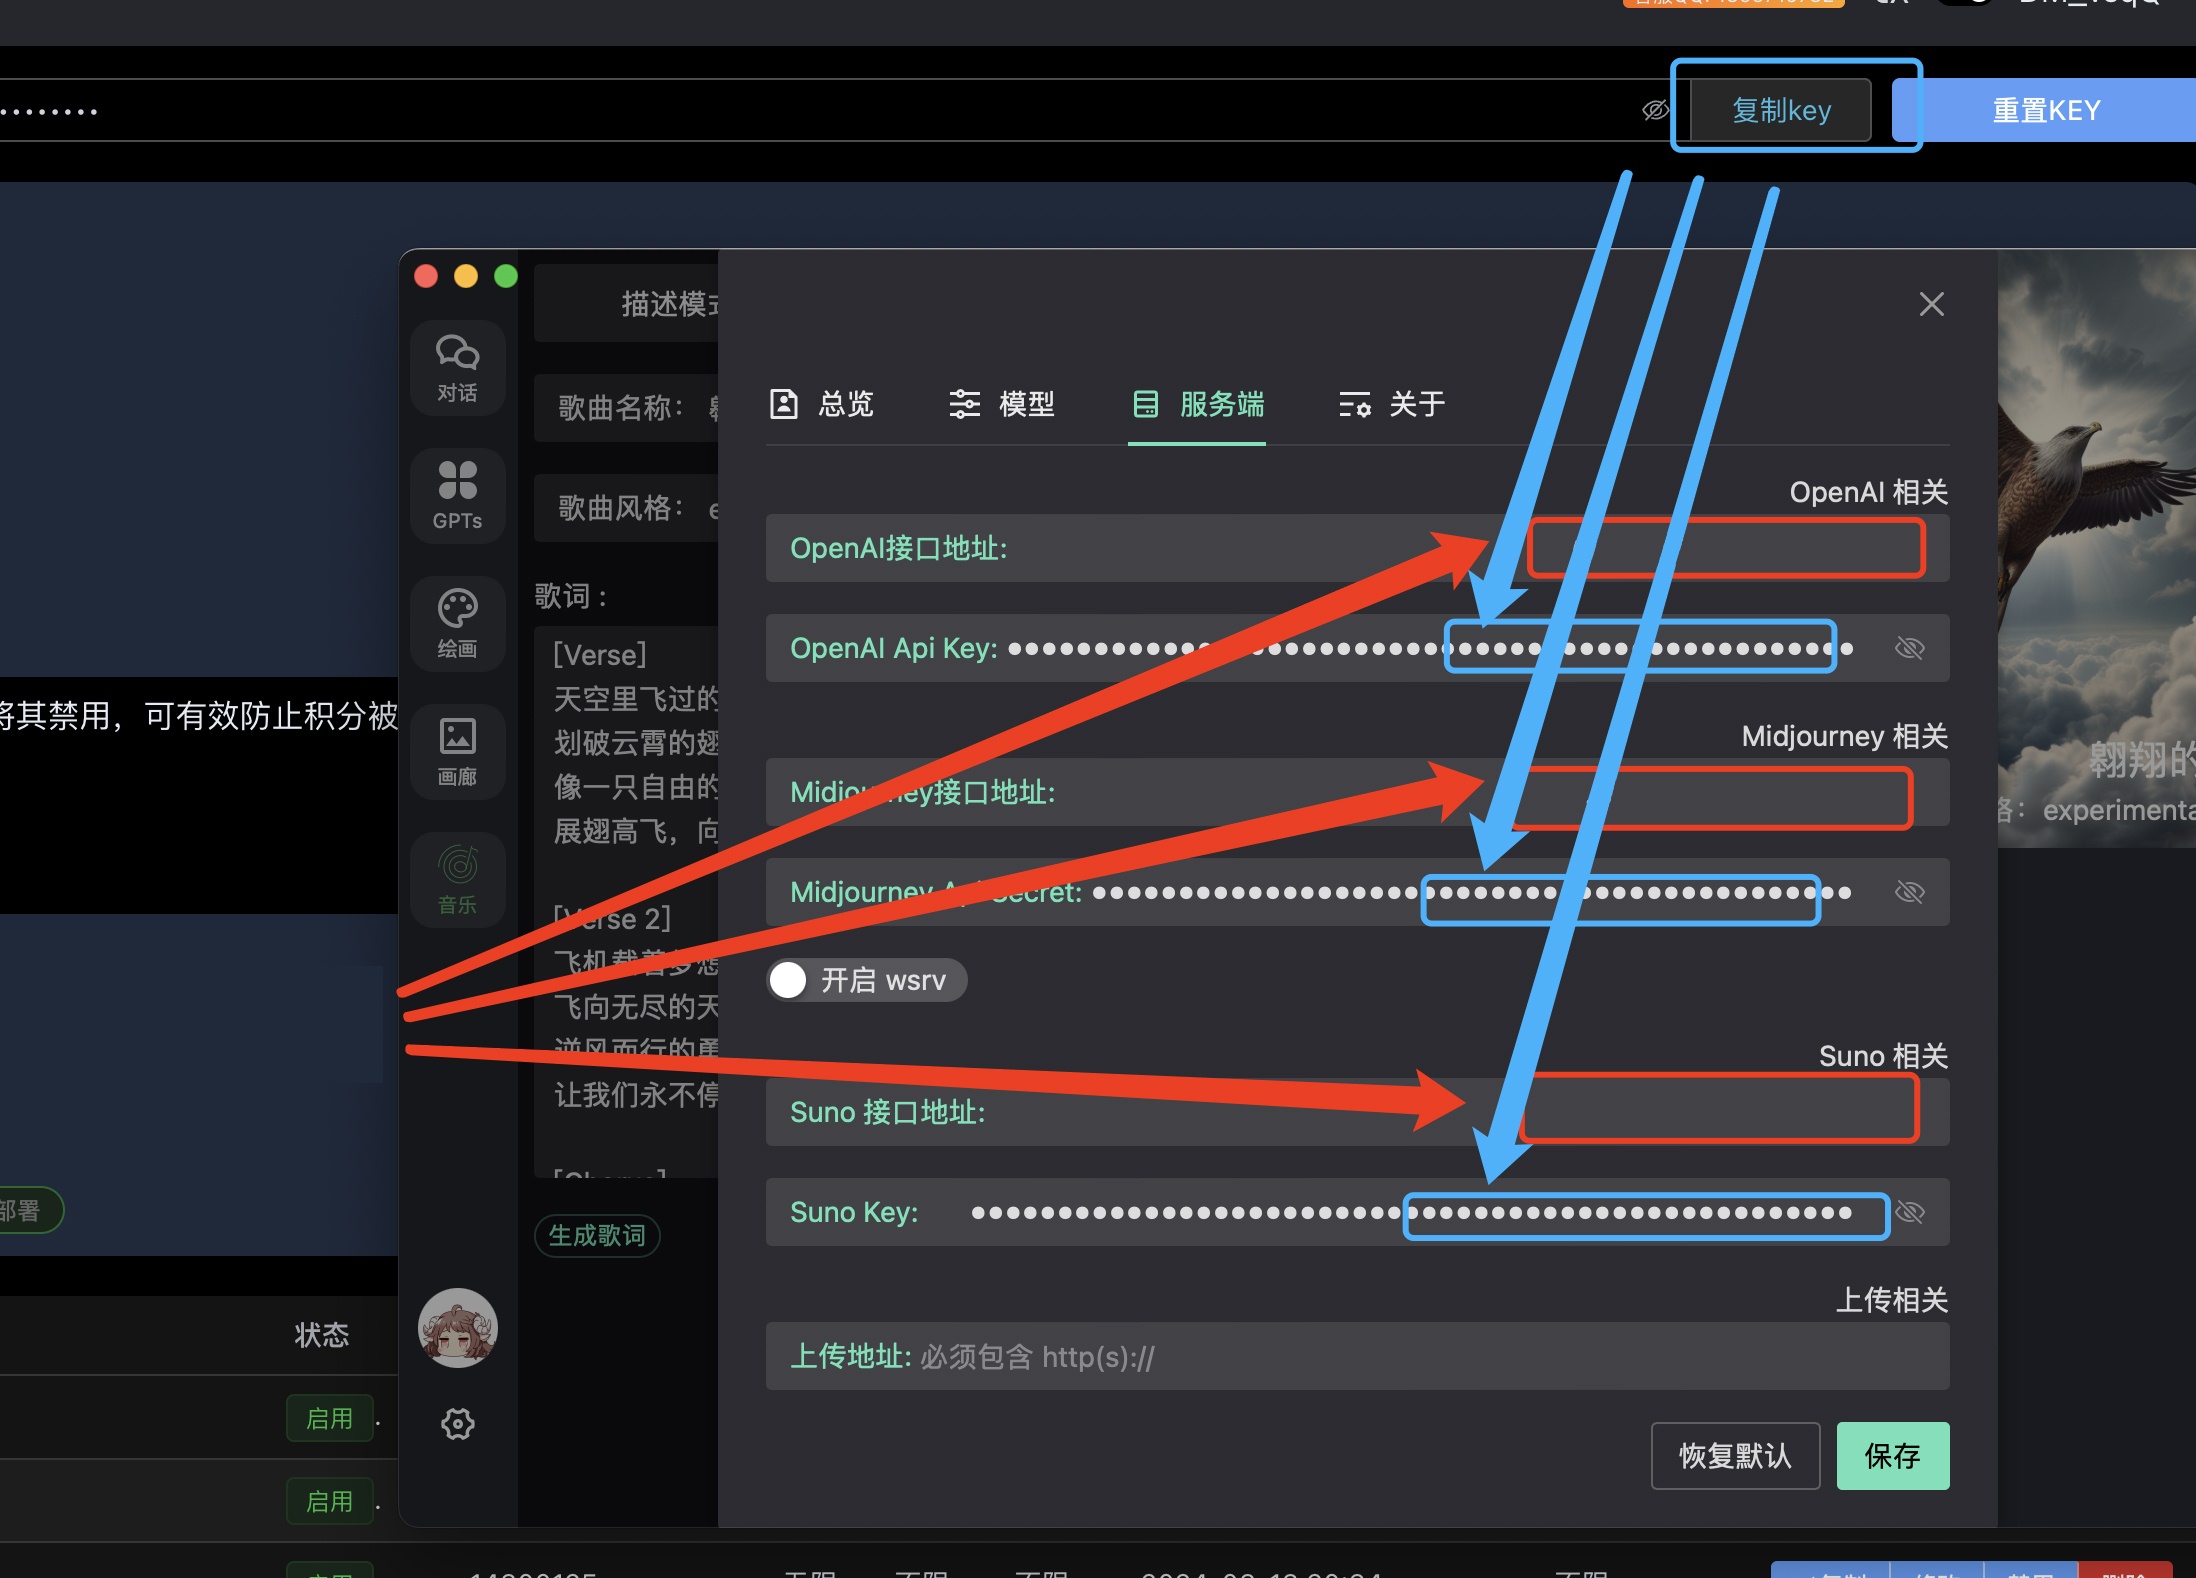Close the settings dialog with X
Viewport: 2196px width, 1578px height.
[x=1931, y=304]
